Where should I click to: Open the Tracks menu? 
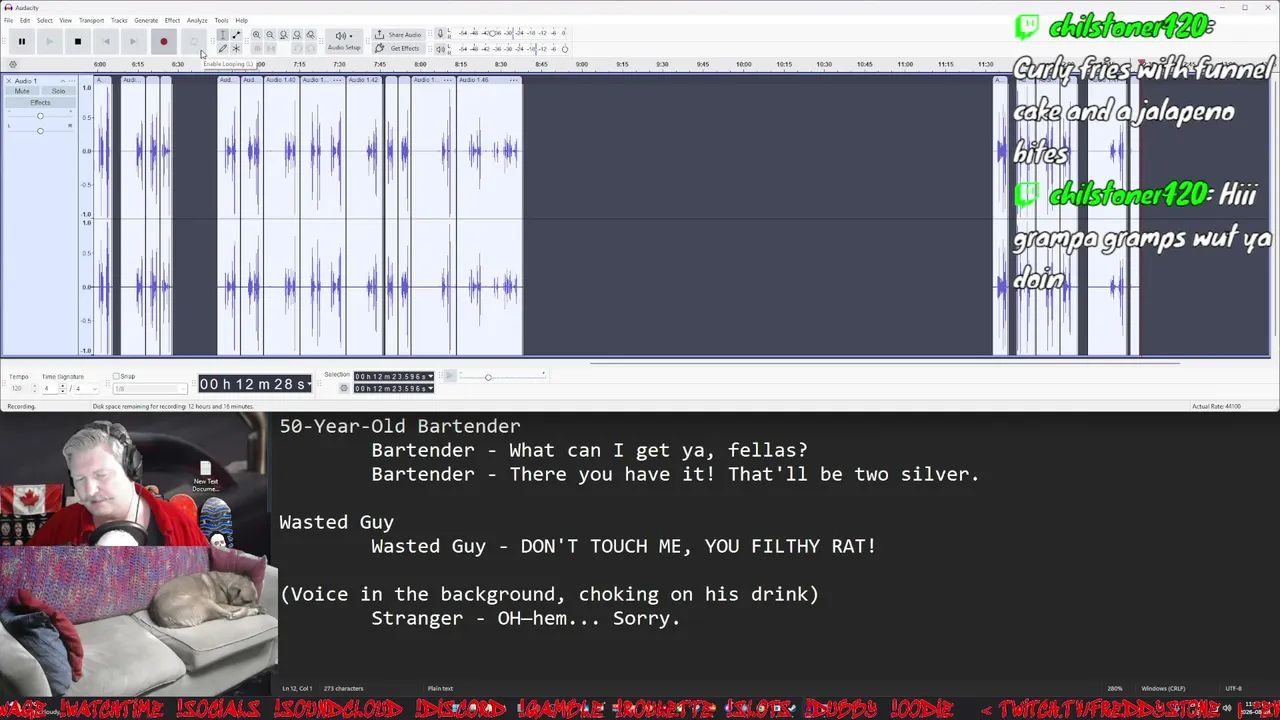pyautogui.click(x=119, y=20)
